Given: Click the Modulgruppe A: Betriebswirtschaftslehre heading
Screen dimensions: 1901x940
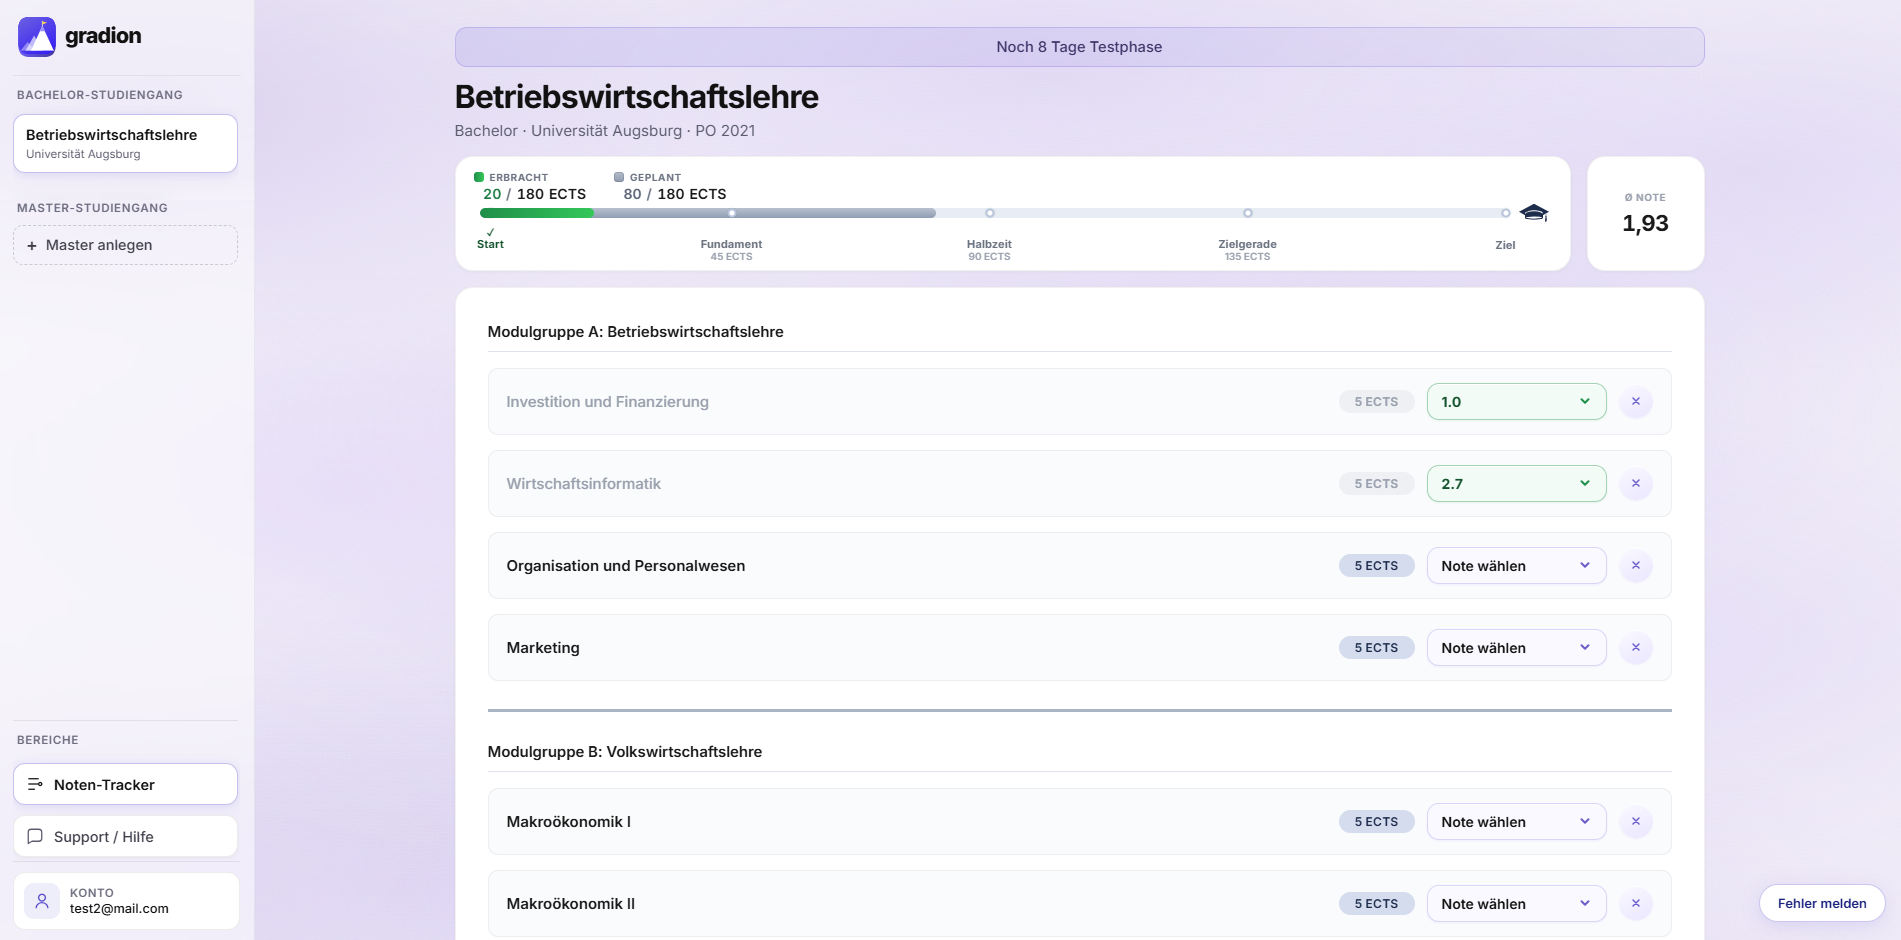Looking at the screenshot, I should [x=635, y=332].
